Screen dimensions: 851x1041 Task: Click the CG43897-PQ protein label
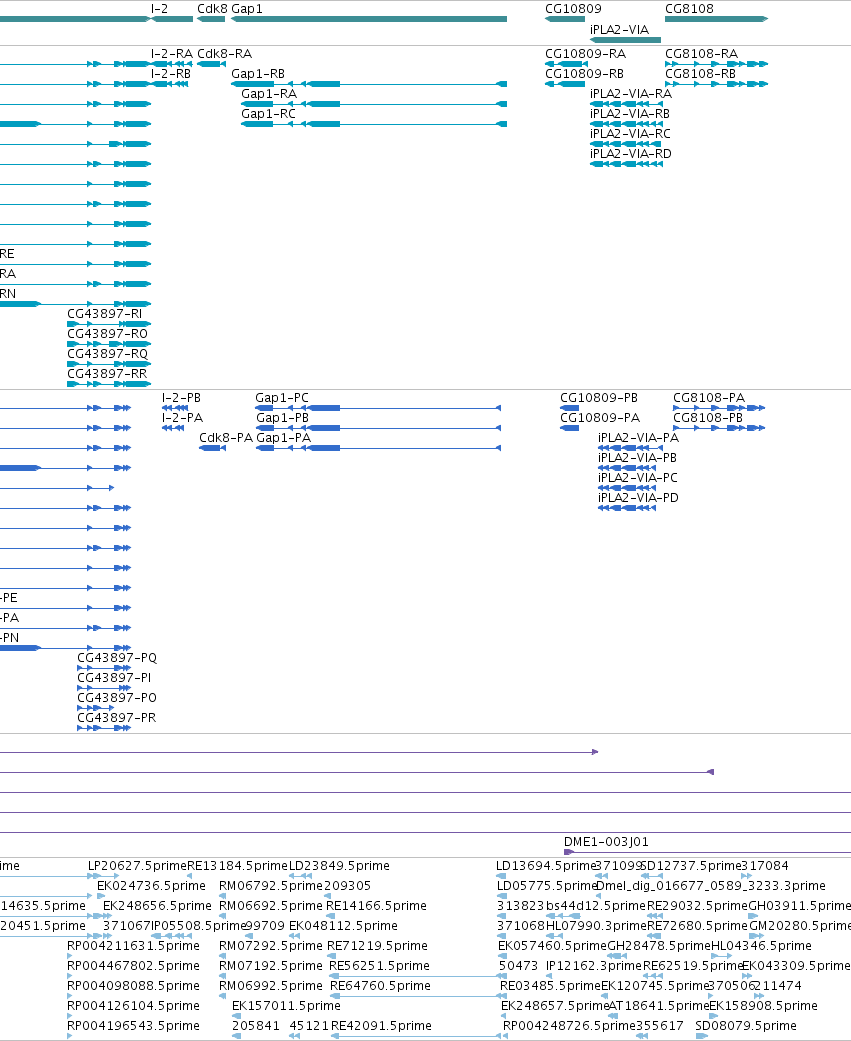click(x=117, y=657)
